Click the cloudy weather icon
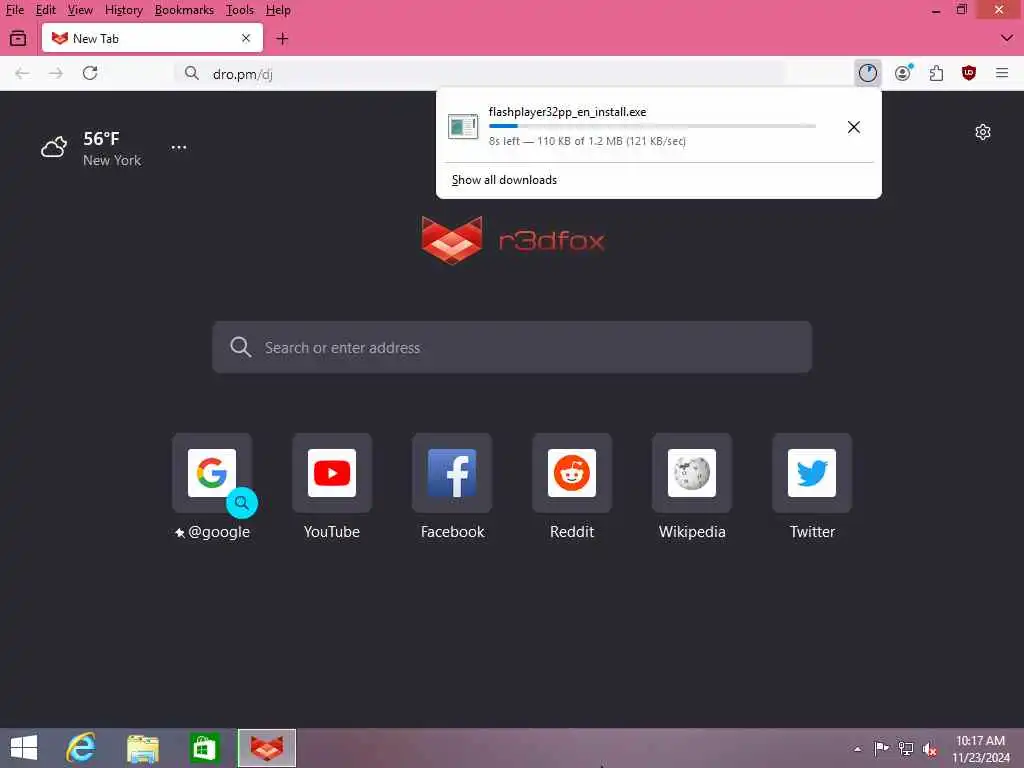1024x768 pixels. pyautogui.click(x=54, y=146)
